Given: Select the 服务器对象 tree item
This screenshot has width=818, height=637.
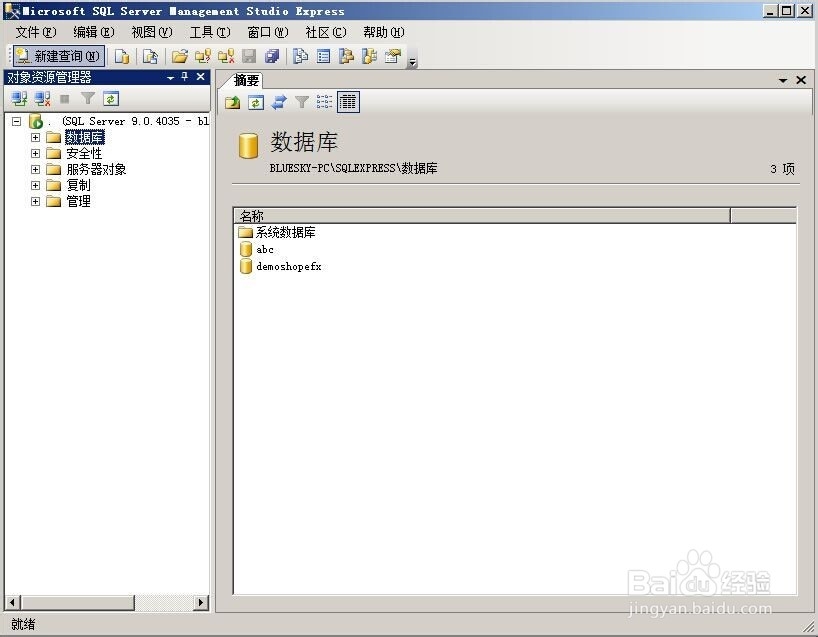Looking at the screenshot, I should [96, 169].
